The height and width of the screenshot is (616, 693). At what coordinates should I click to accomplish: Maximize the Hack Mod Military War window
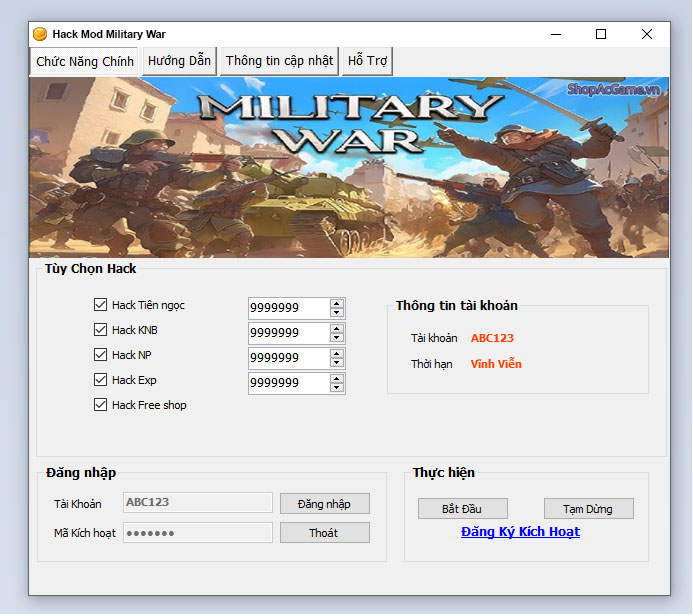[601, 34]
